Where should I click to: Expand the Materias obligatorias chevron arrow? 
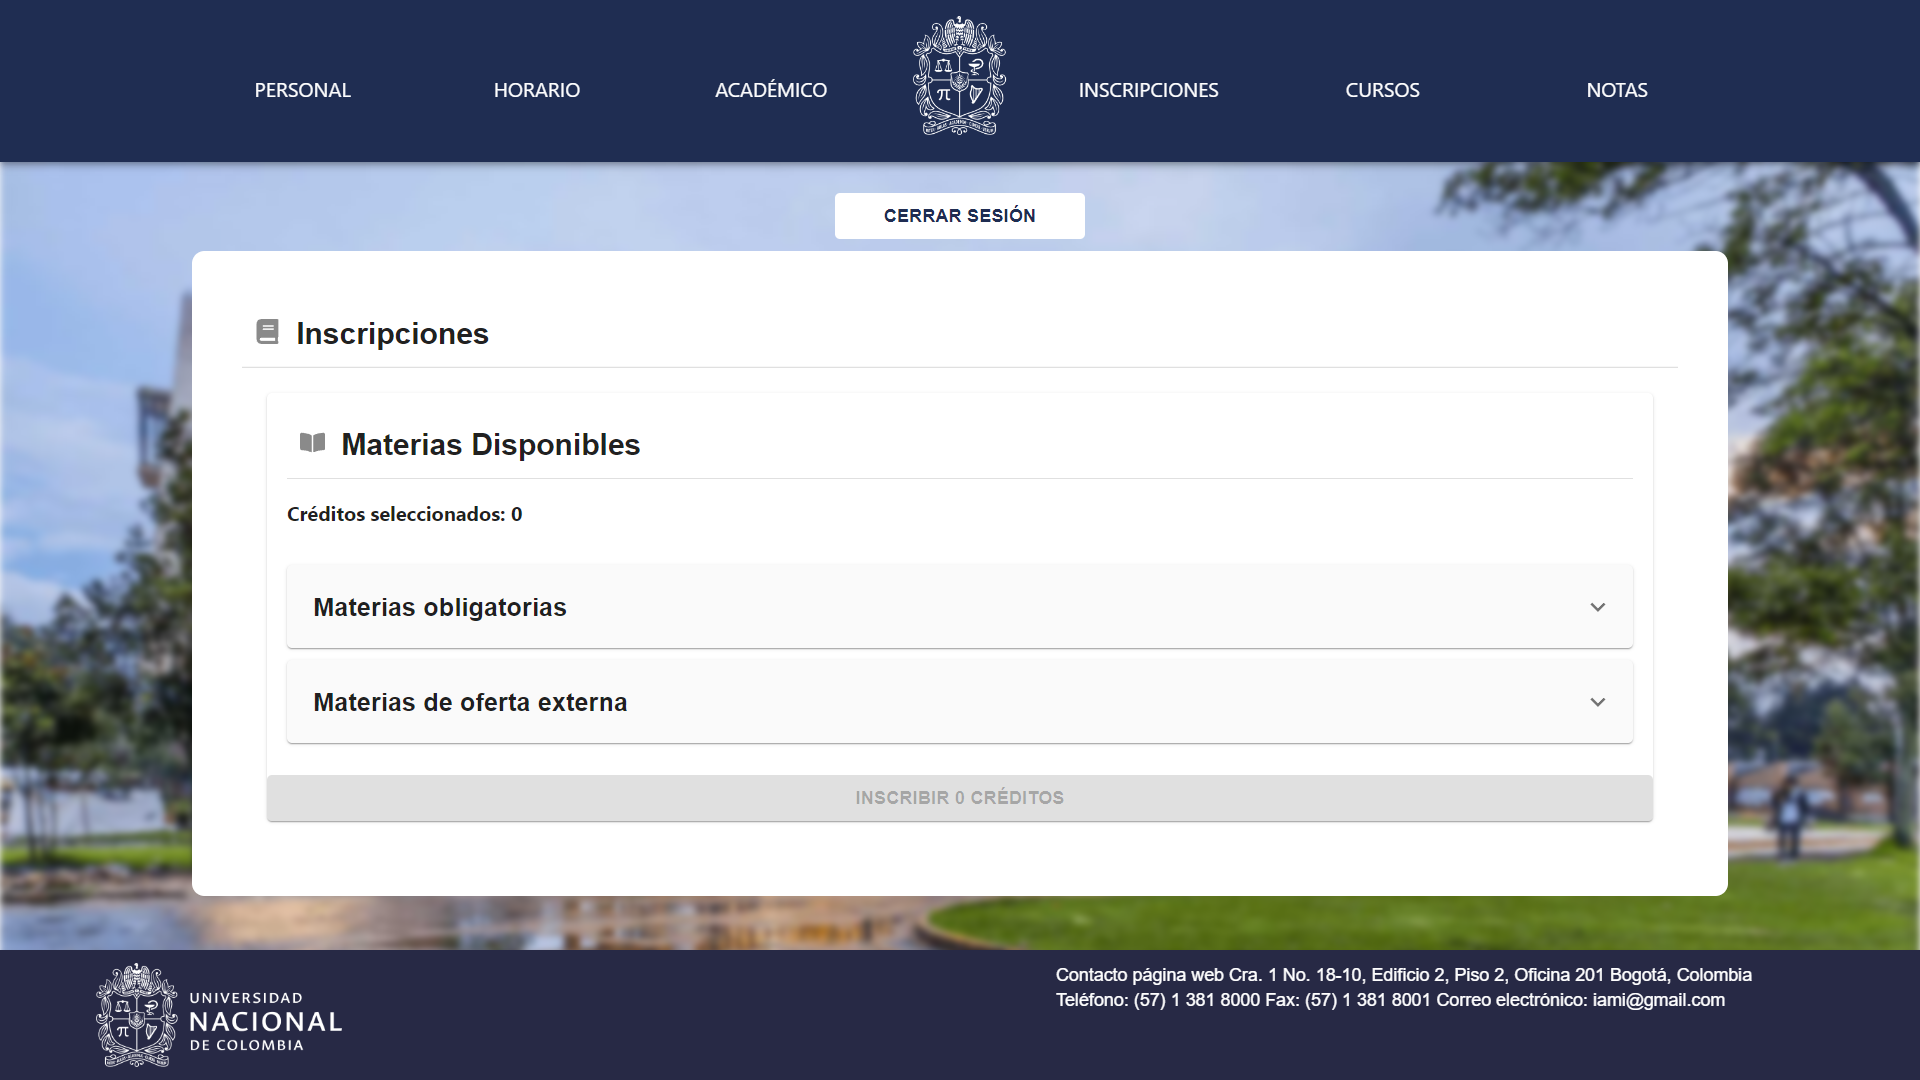1597,607
